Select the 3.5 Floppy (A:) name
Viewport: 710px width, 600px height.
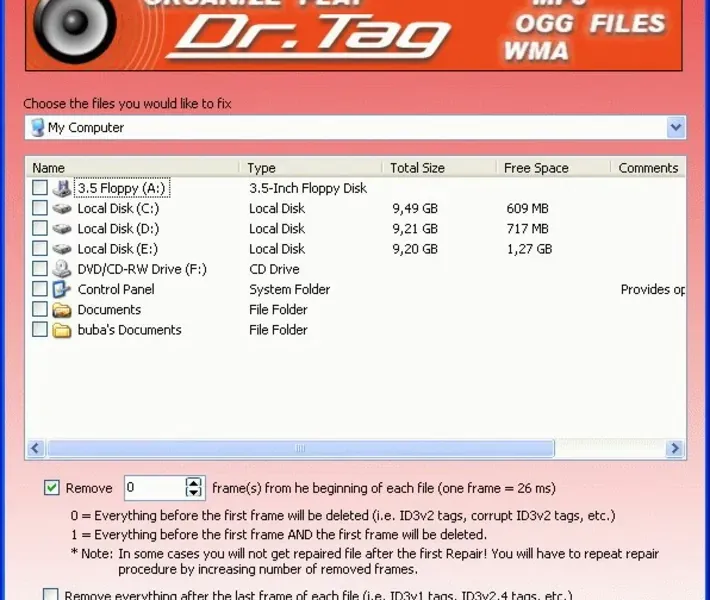tap(121, 188)
